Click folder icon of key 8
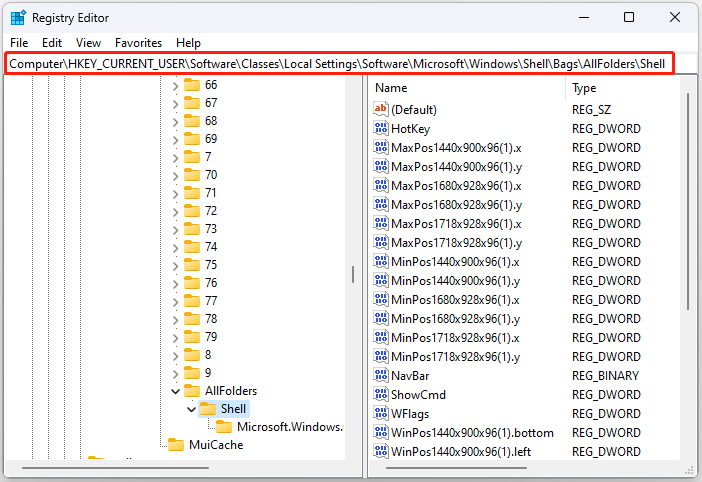The width and height of the screenshot is (702, 482). coord(192,354)
